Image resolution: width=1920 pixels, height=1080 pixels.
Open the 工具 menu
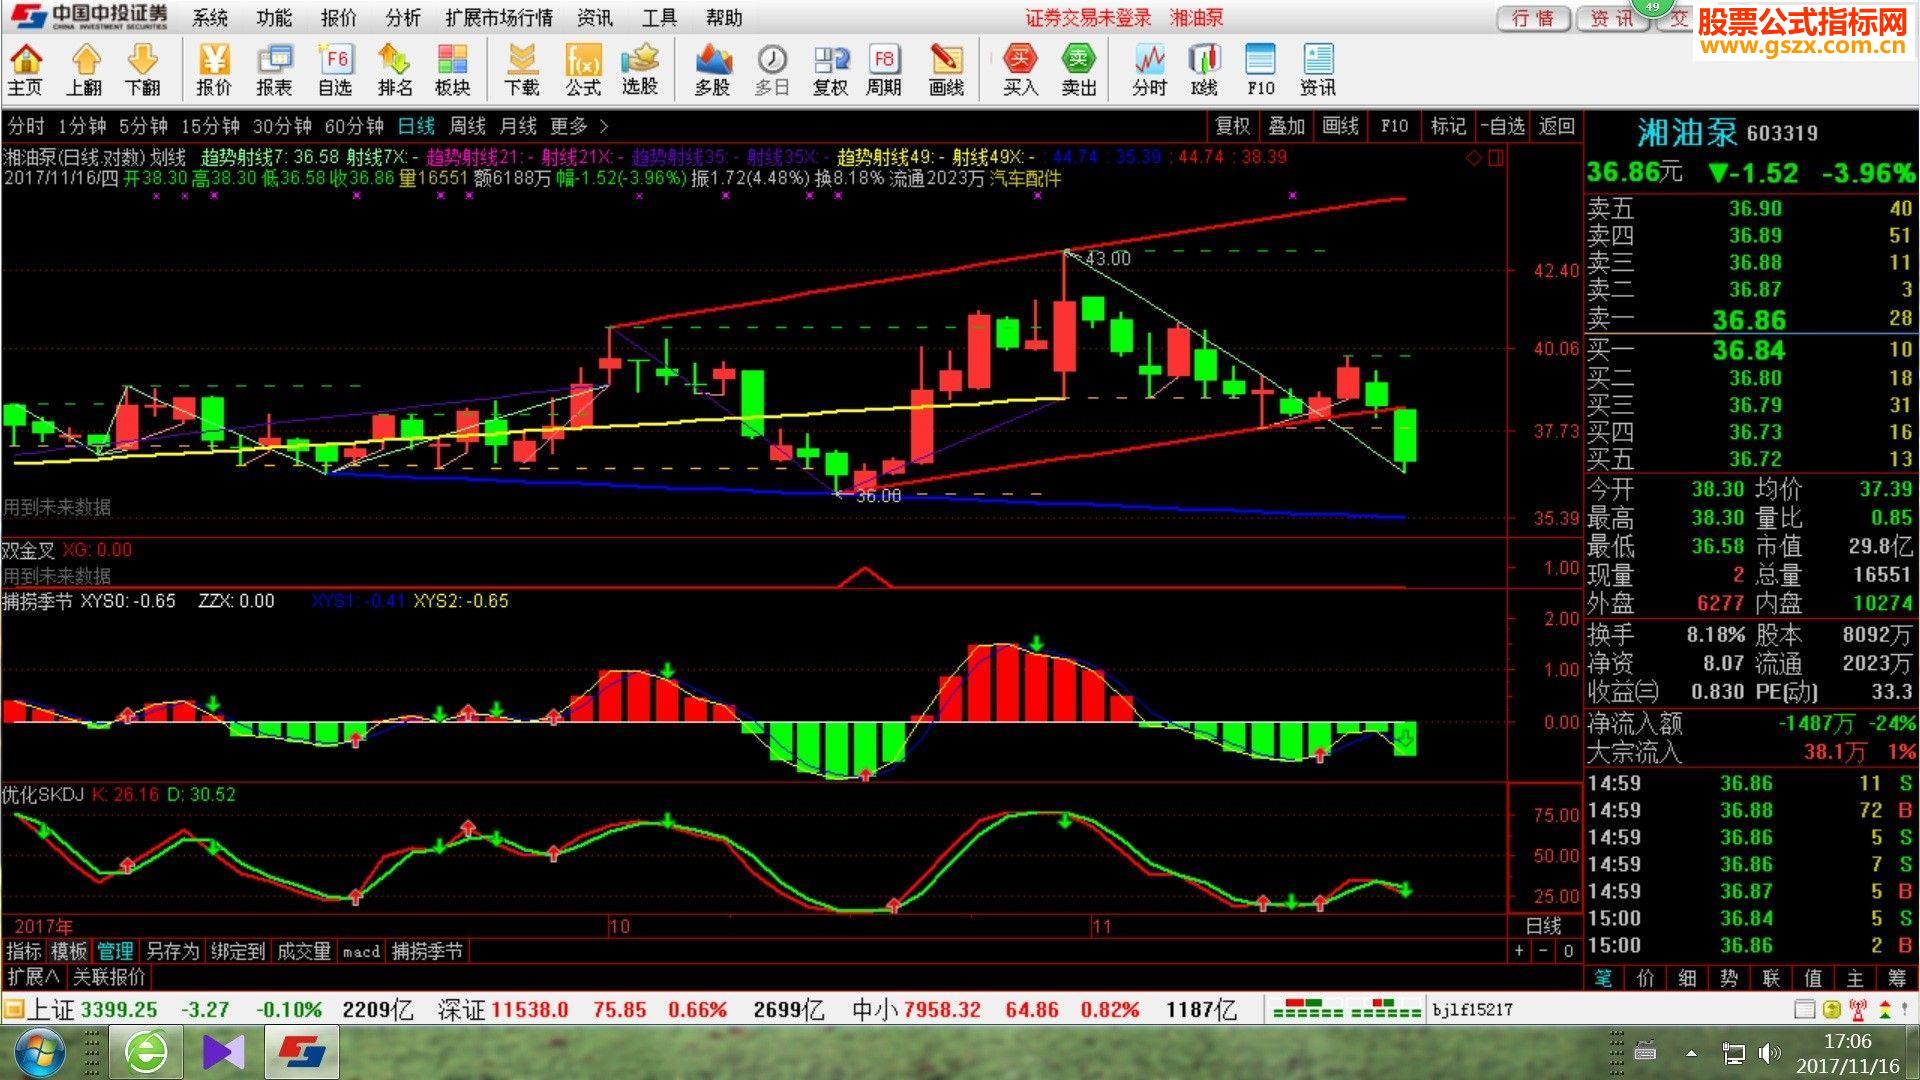tap(659, 18)
